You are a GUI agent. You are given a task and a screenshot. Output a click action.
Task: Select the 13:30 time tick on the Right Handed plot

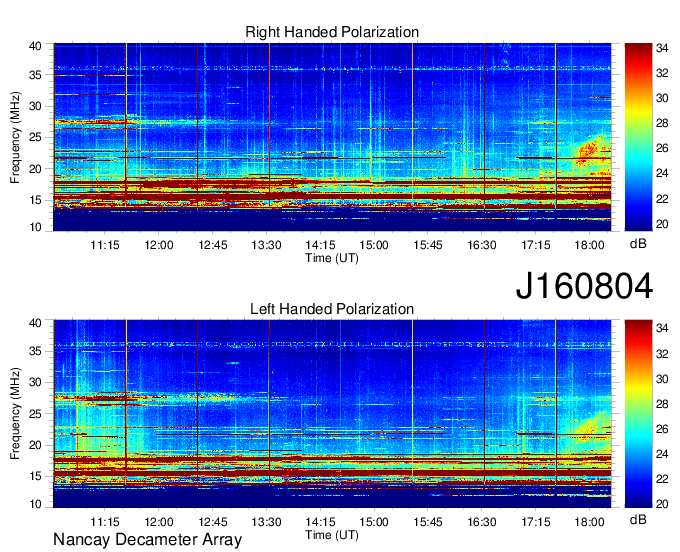[x=266, y=245]
